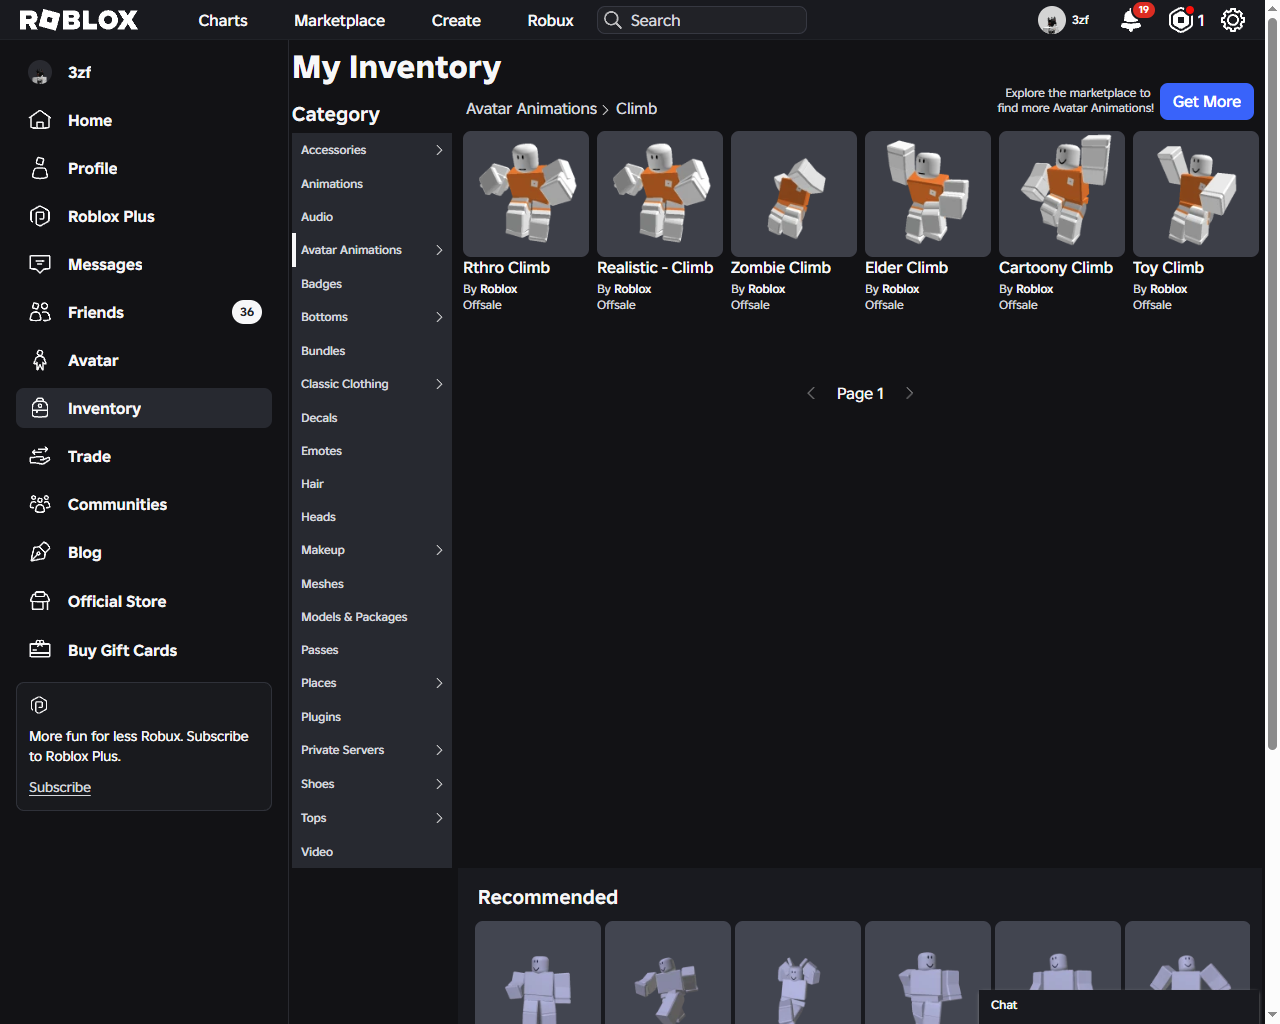
Task: Expand the Tops category
Action: (439, 818)
